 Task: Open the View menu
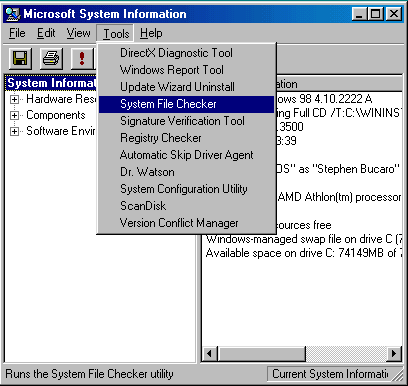(x=78, y=33)
